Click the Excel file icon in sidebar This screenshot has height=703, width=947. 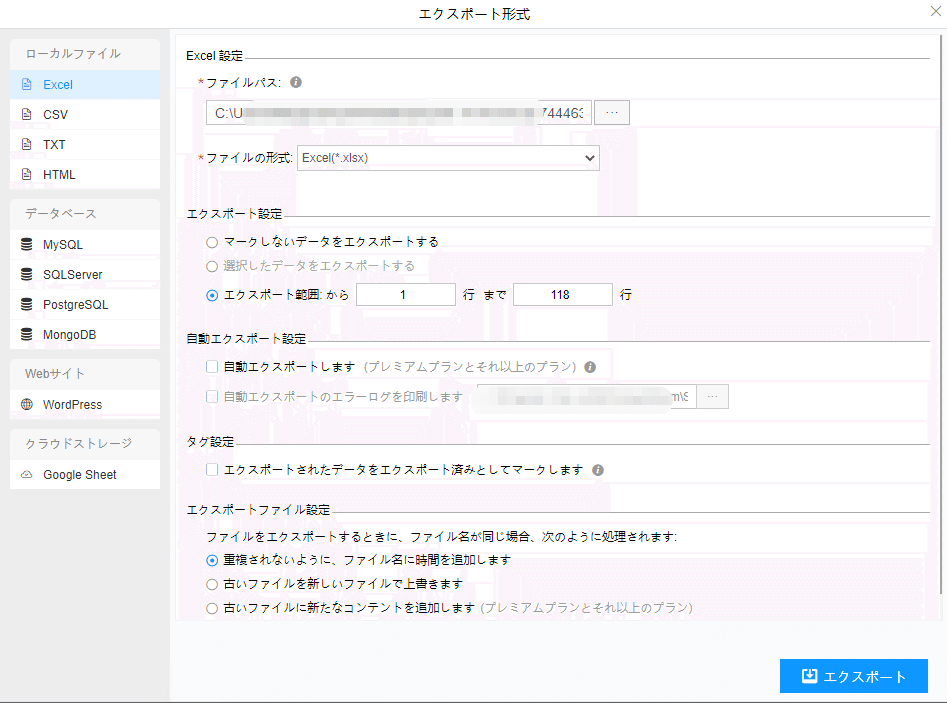pyautogui.click(x=27, y=85)
